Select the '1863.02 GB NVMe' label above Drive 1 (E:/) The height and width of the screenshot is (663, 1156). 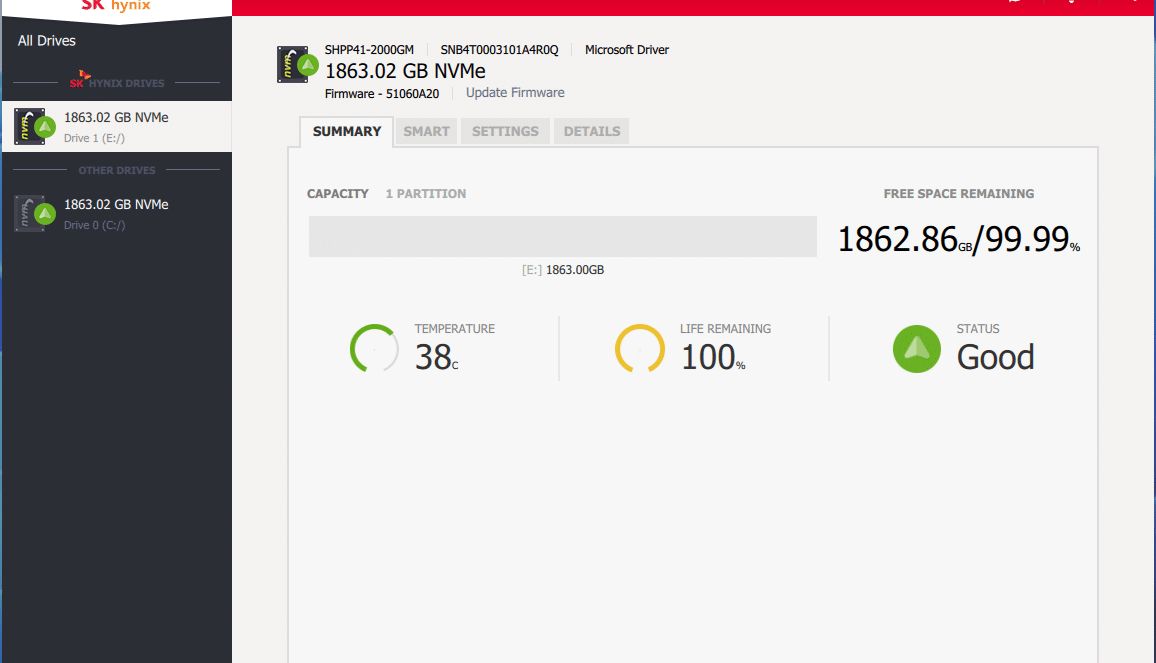click(116, 117)
